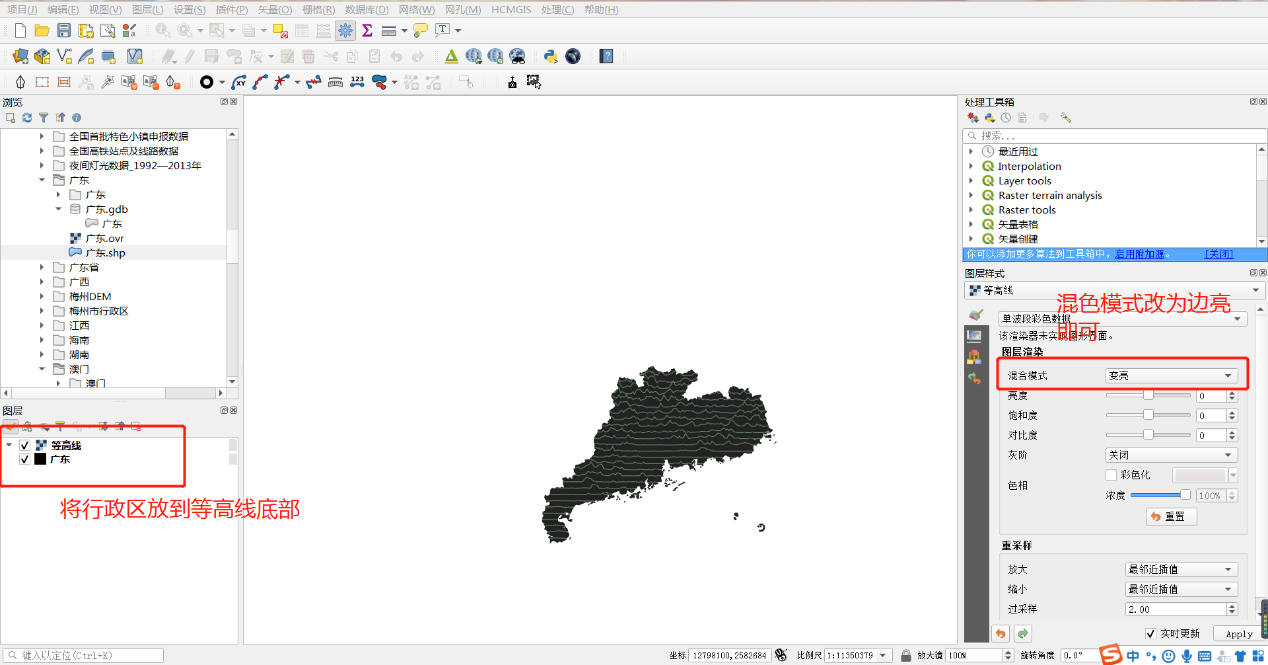Viewport: 1268px width, 665px height.
Task: Click the 饱和度 saturation slider handle
Action: tap(1148, 415)
